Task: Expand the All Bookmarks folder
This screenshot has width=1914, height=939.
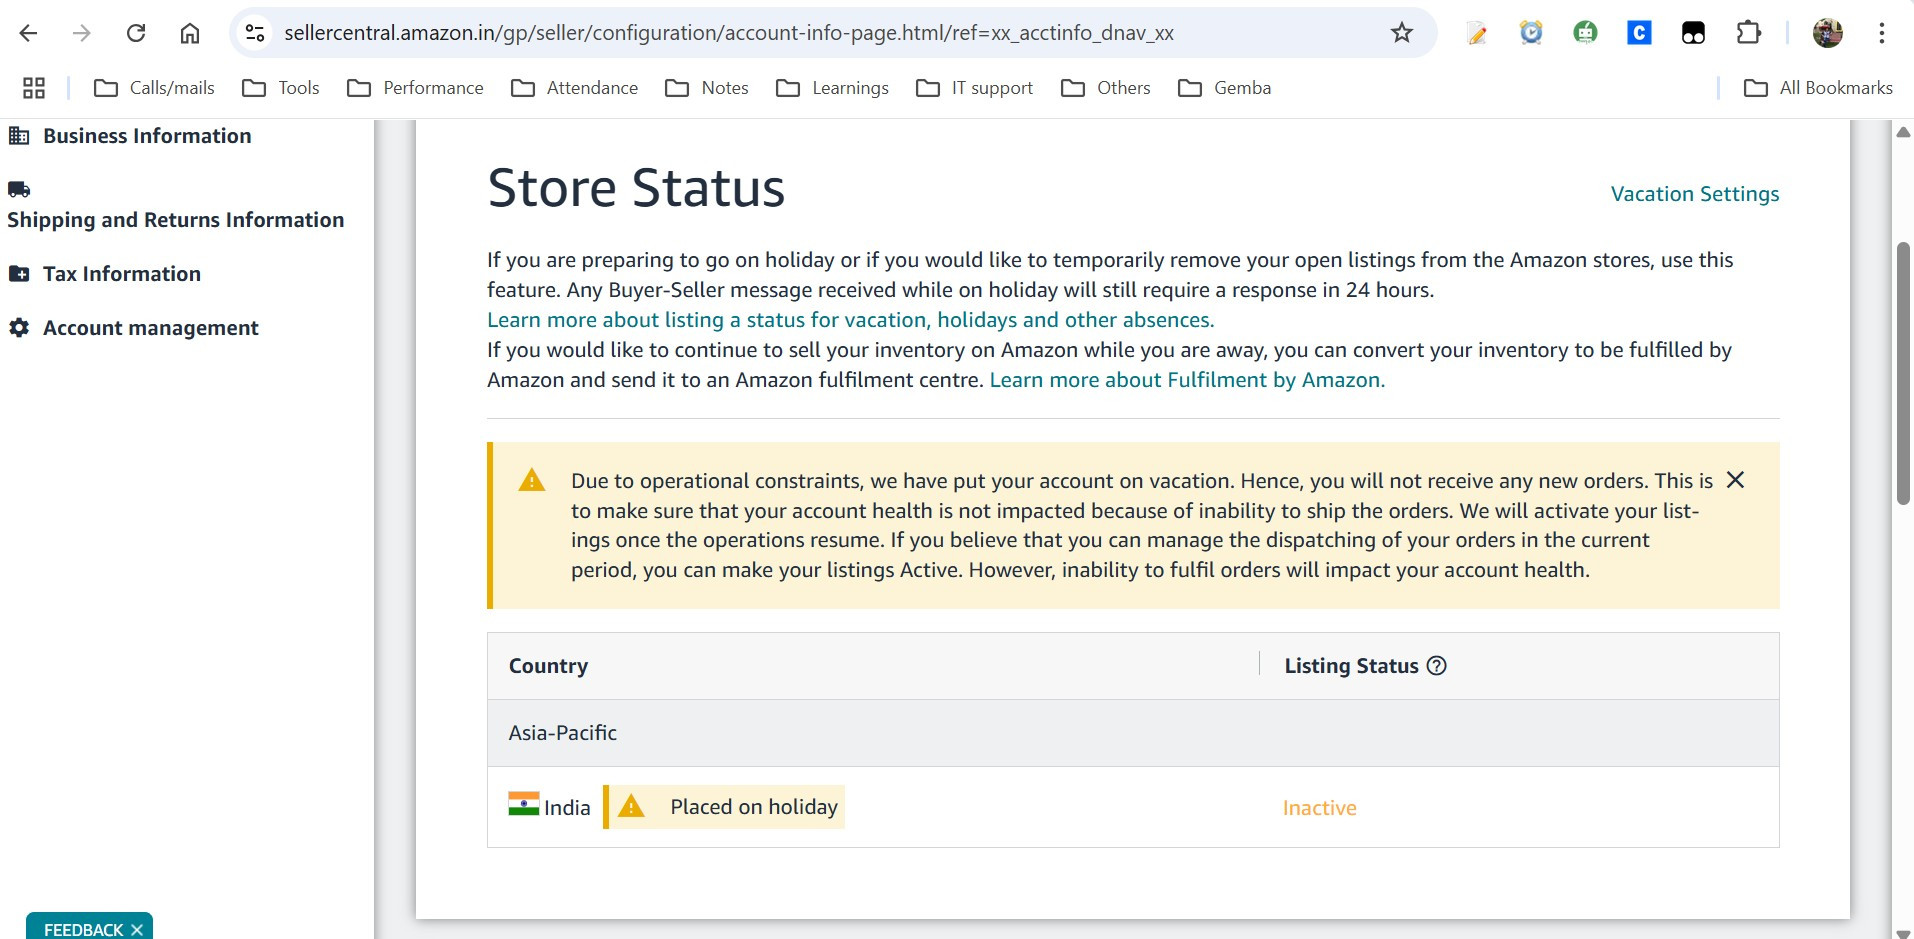Action: (1818, 88)
